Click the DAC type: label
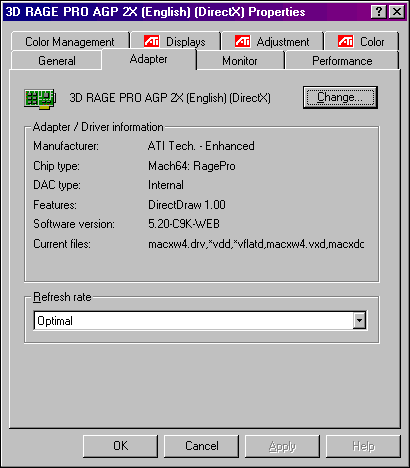This screenshot has width=410, height=468. [x=57, y=185]
